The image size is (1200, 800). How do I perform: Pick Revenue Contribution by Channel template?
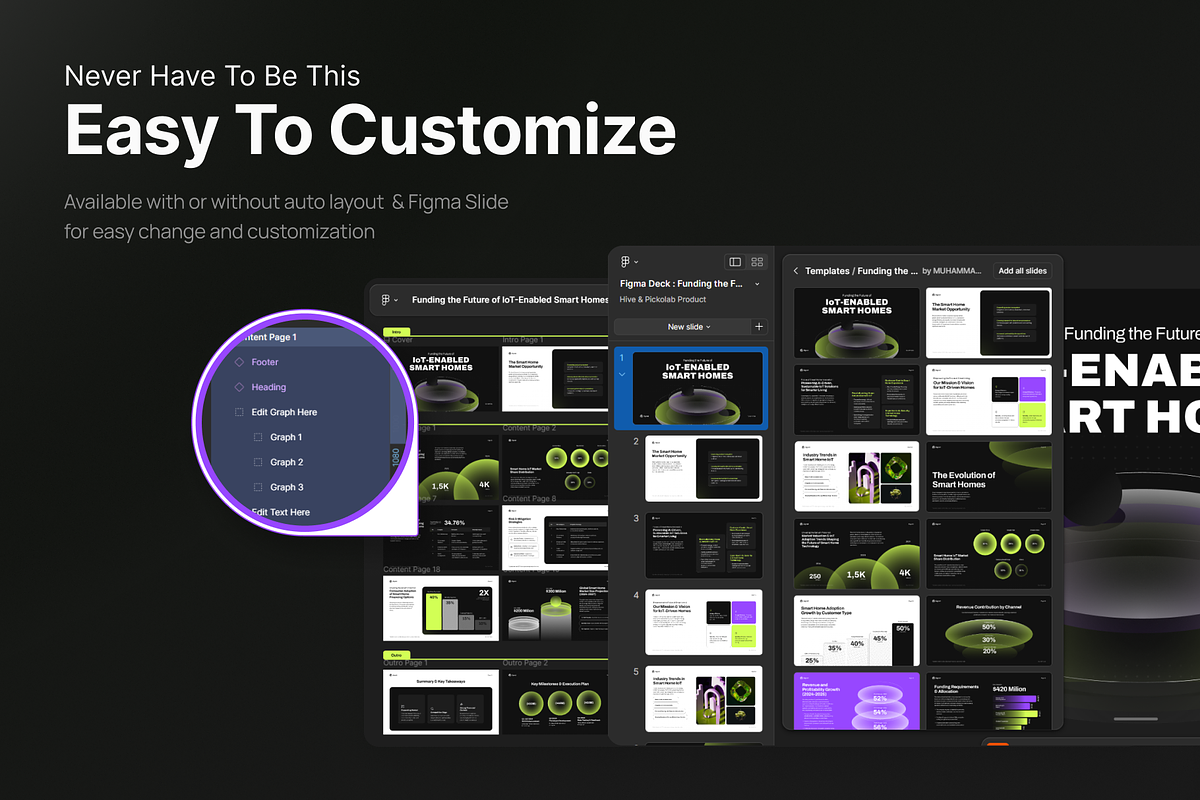(989, 631)
